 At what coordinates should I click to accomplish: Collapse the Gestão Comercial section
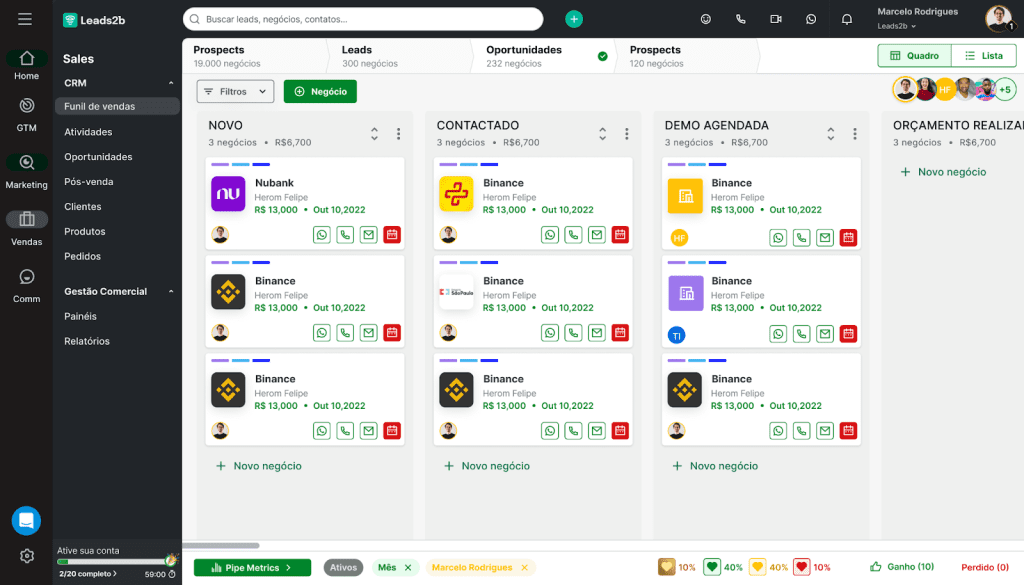click(171, 291)
